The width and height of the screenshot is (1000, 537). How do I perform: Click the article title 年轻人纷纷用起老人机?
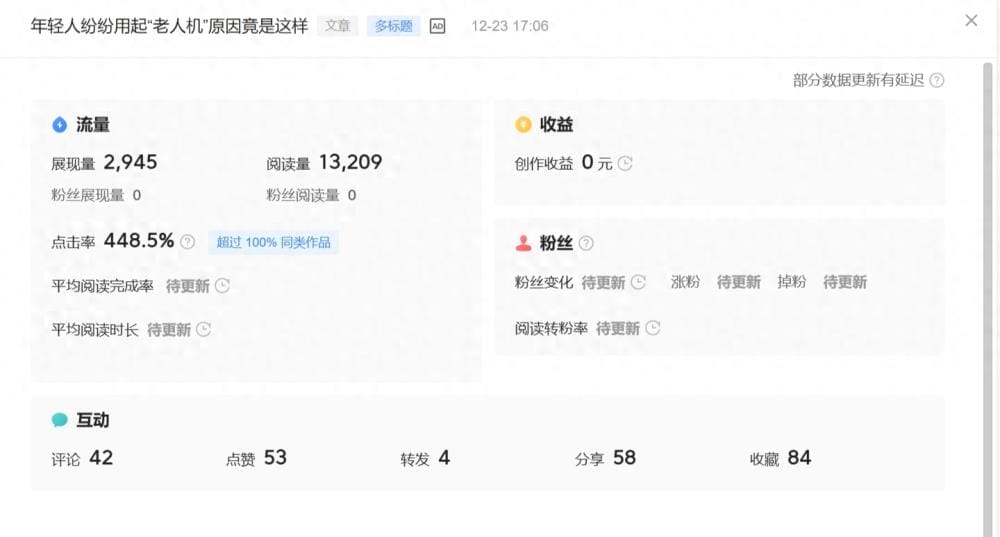tap(169, 26)
